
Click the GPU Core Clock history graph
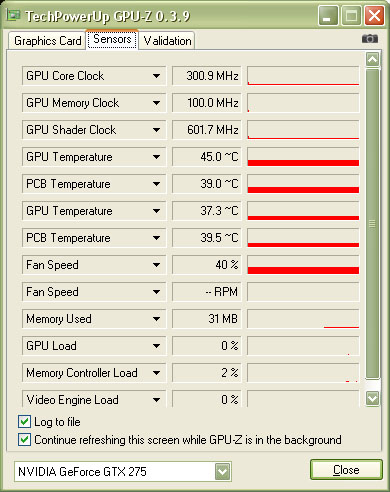click(x=303, y=76)
